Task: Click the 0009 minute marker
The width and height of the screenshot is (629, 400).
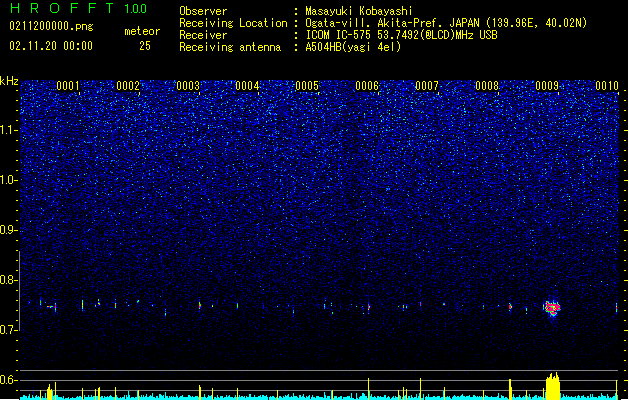Action: (547, 86)
